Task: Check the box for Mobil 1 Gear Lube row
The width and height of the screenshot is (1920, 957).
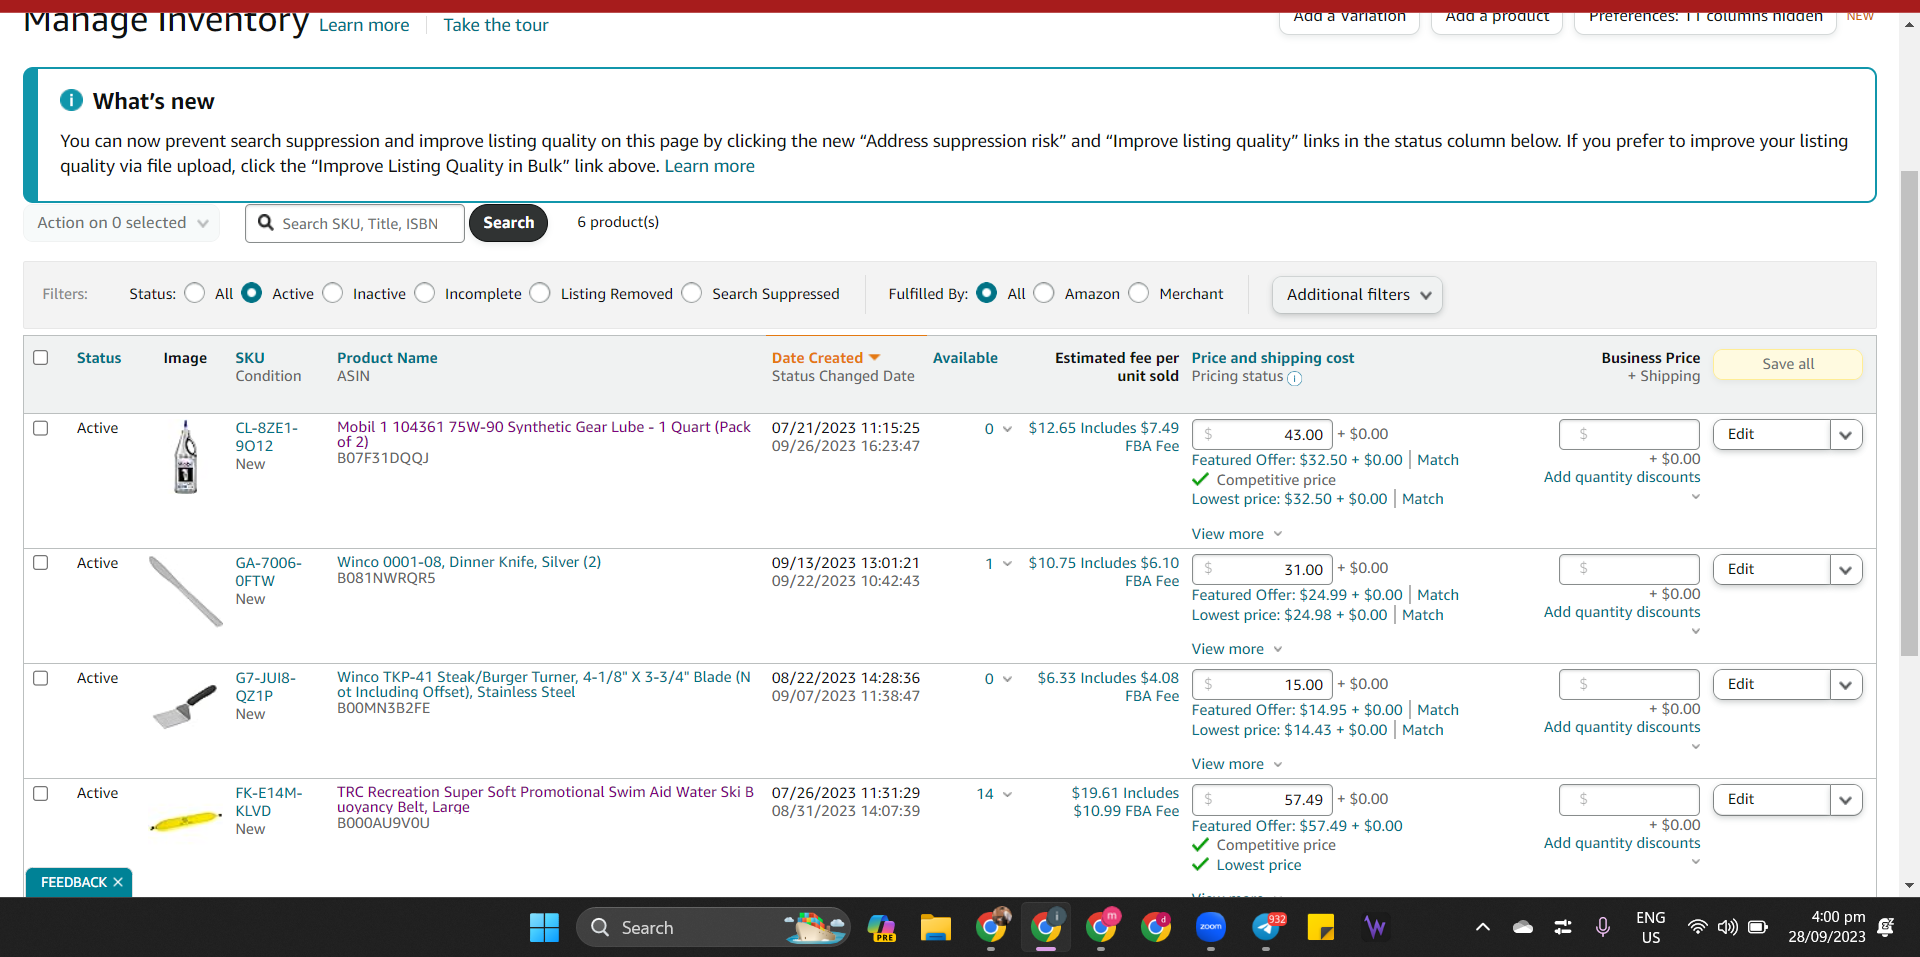Action: tap(41, 428)
